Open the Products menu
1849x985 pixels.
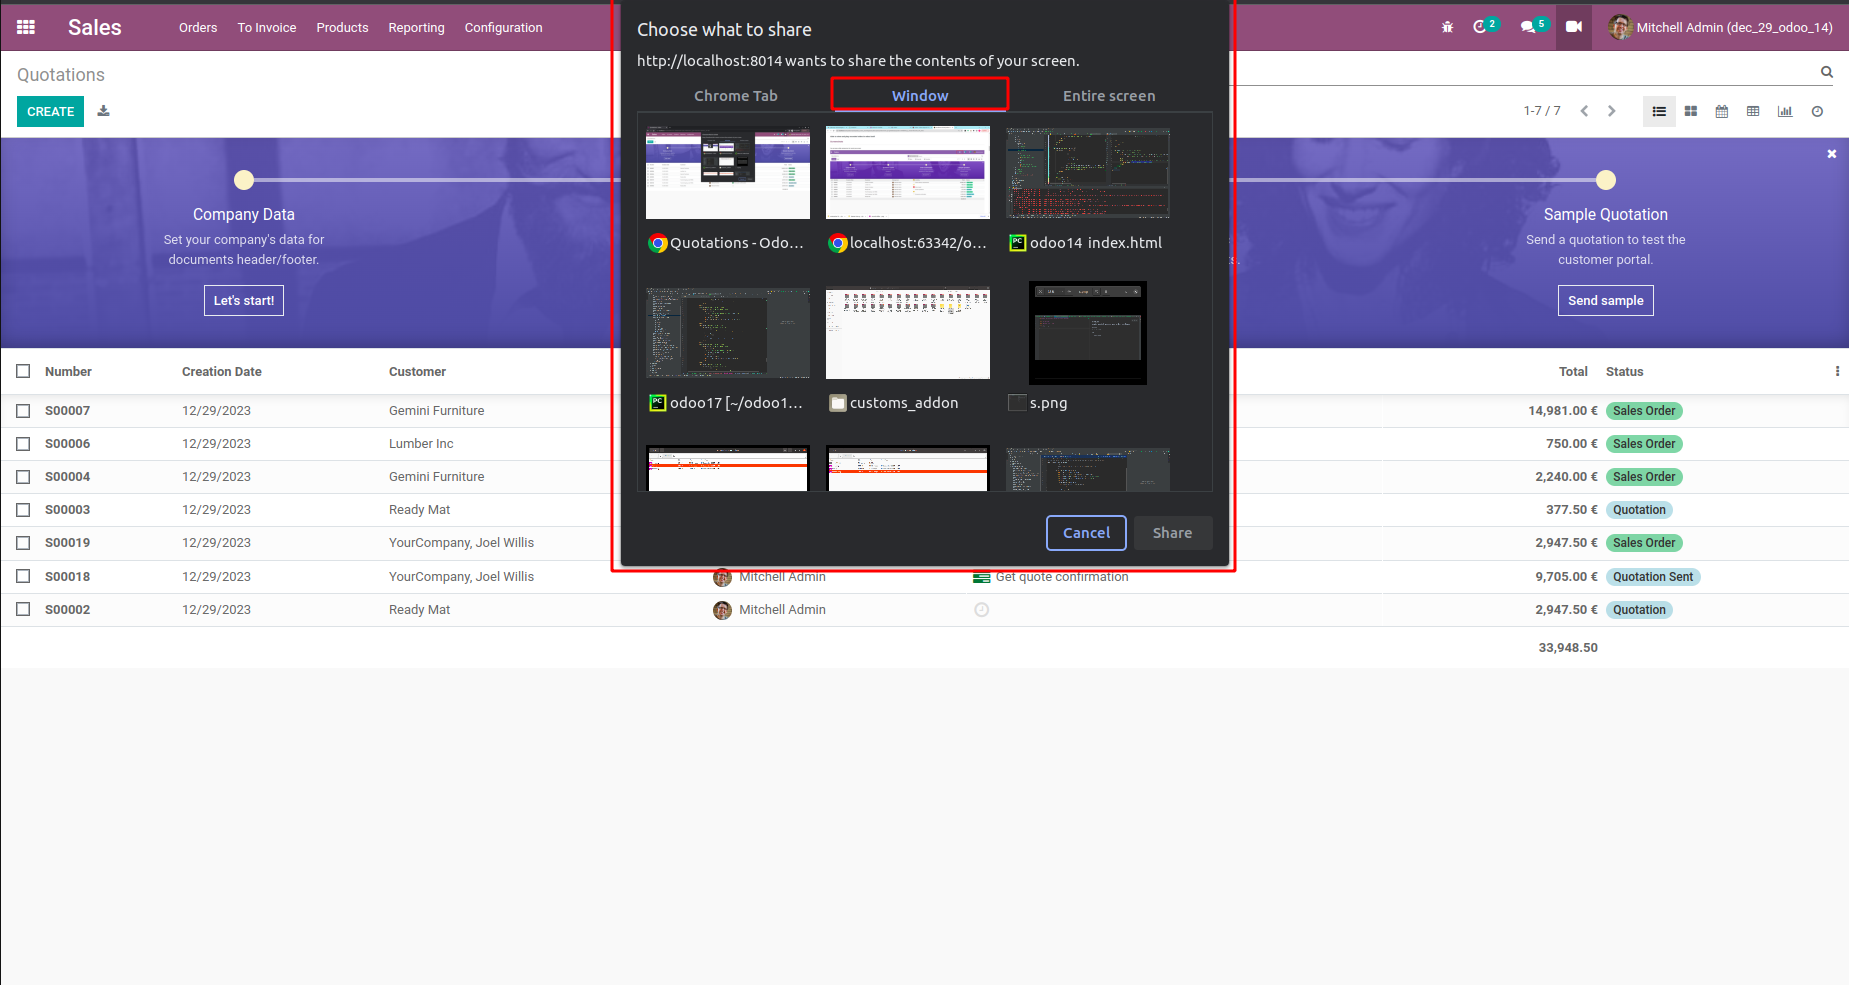point(342,27)
